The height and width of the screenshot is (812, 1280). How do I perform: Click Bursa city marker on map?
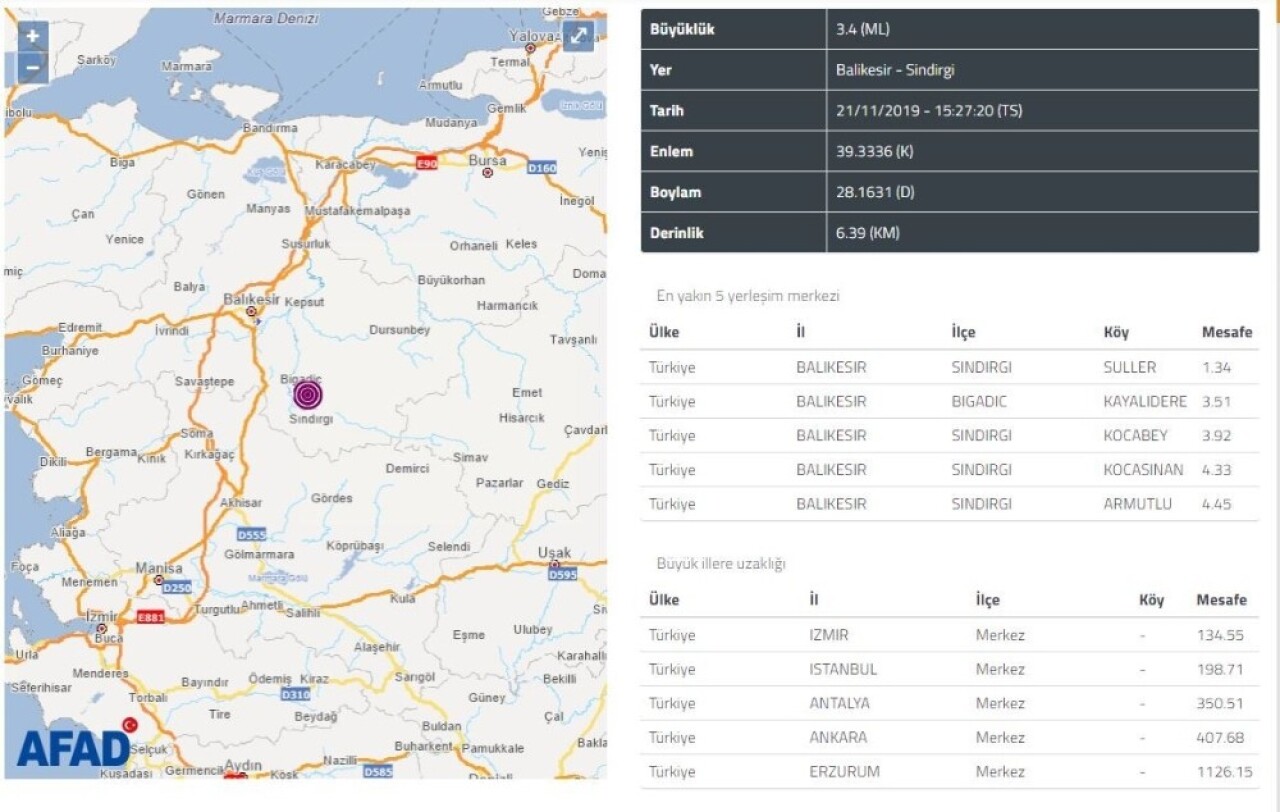[488, 172]
